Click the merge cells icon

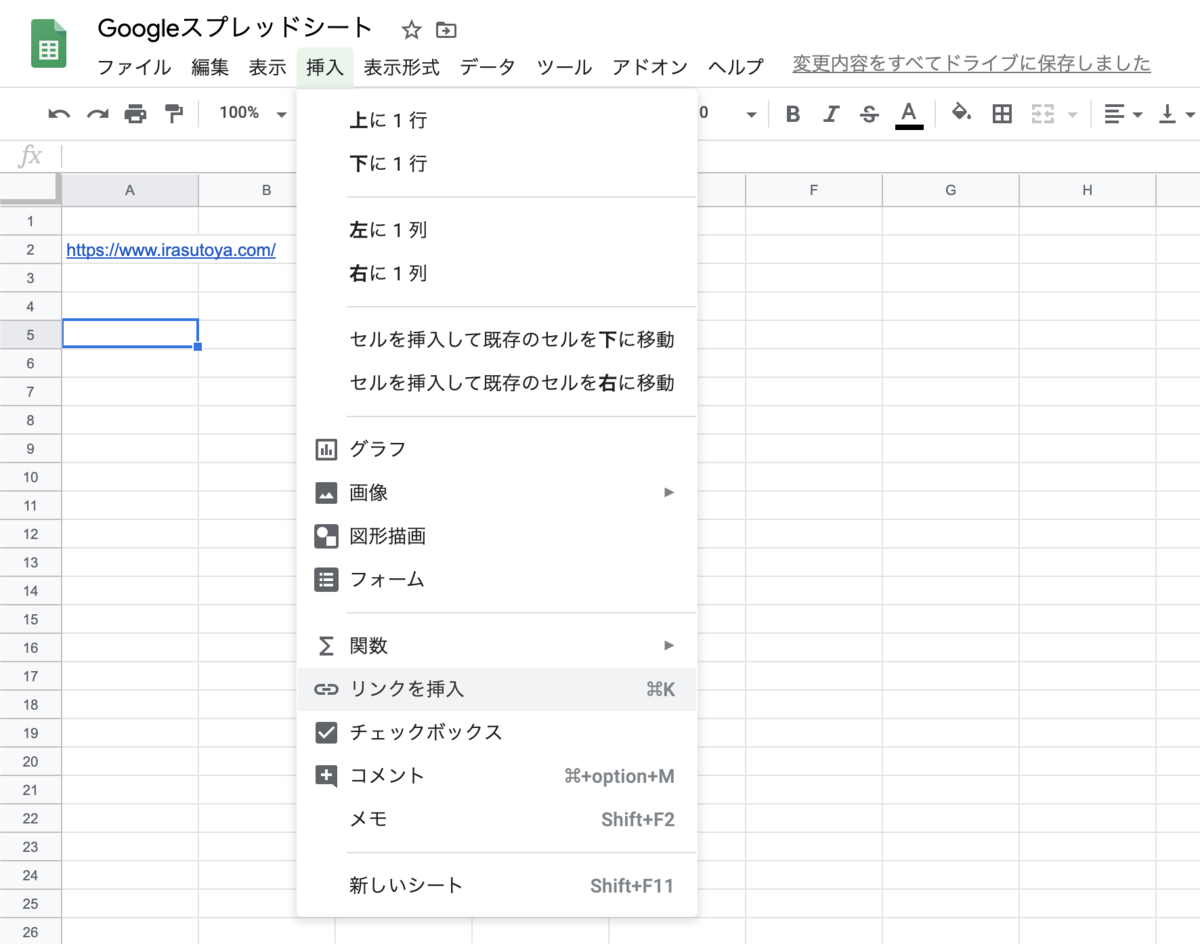tap(1043, 114)
